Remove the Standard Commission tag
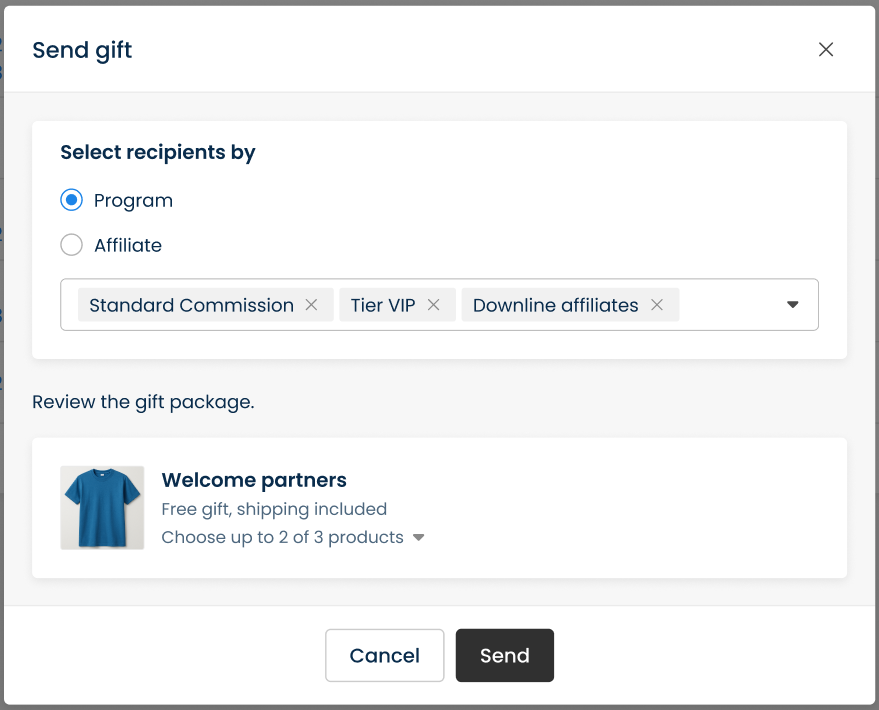 click(x=311, y=305)
